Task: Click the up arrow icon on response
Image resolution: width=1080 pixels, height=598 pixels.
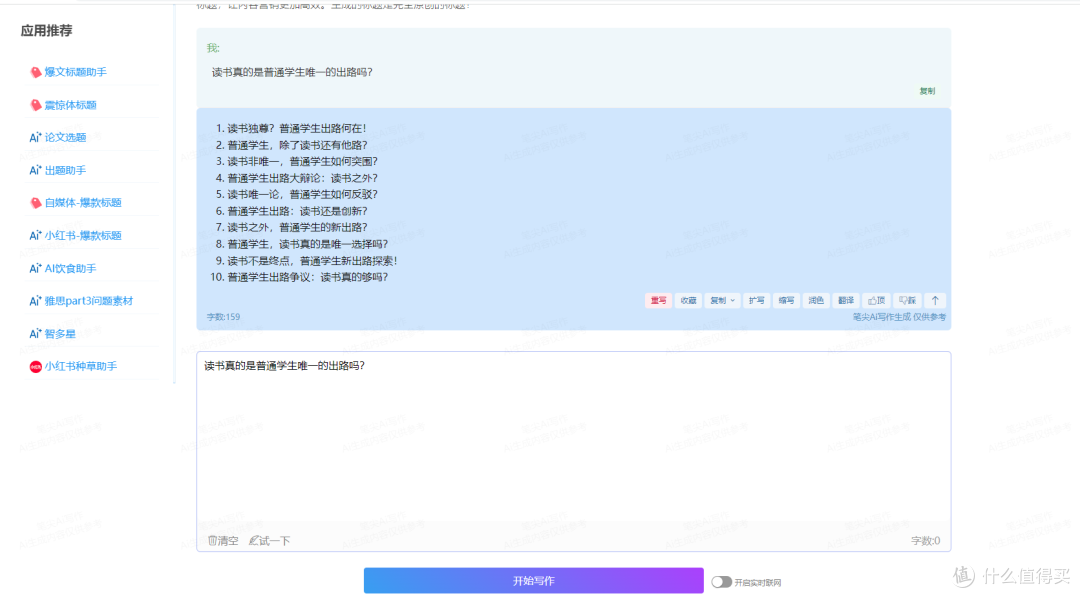Action: [935, 300]
